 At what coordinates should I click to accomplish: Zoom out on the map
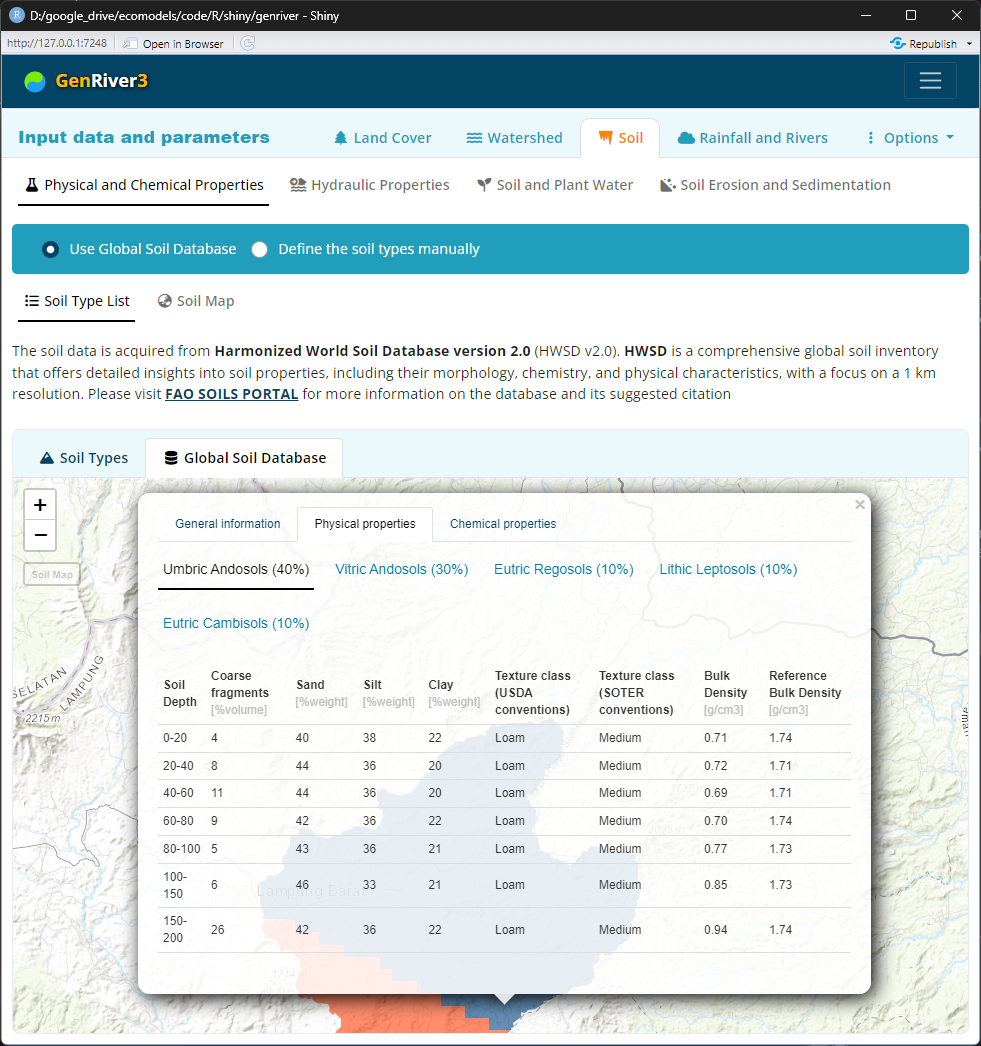coord(40,536)
